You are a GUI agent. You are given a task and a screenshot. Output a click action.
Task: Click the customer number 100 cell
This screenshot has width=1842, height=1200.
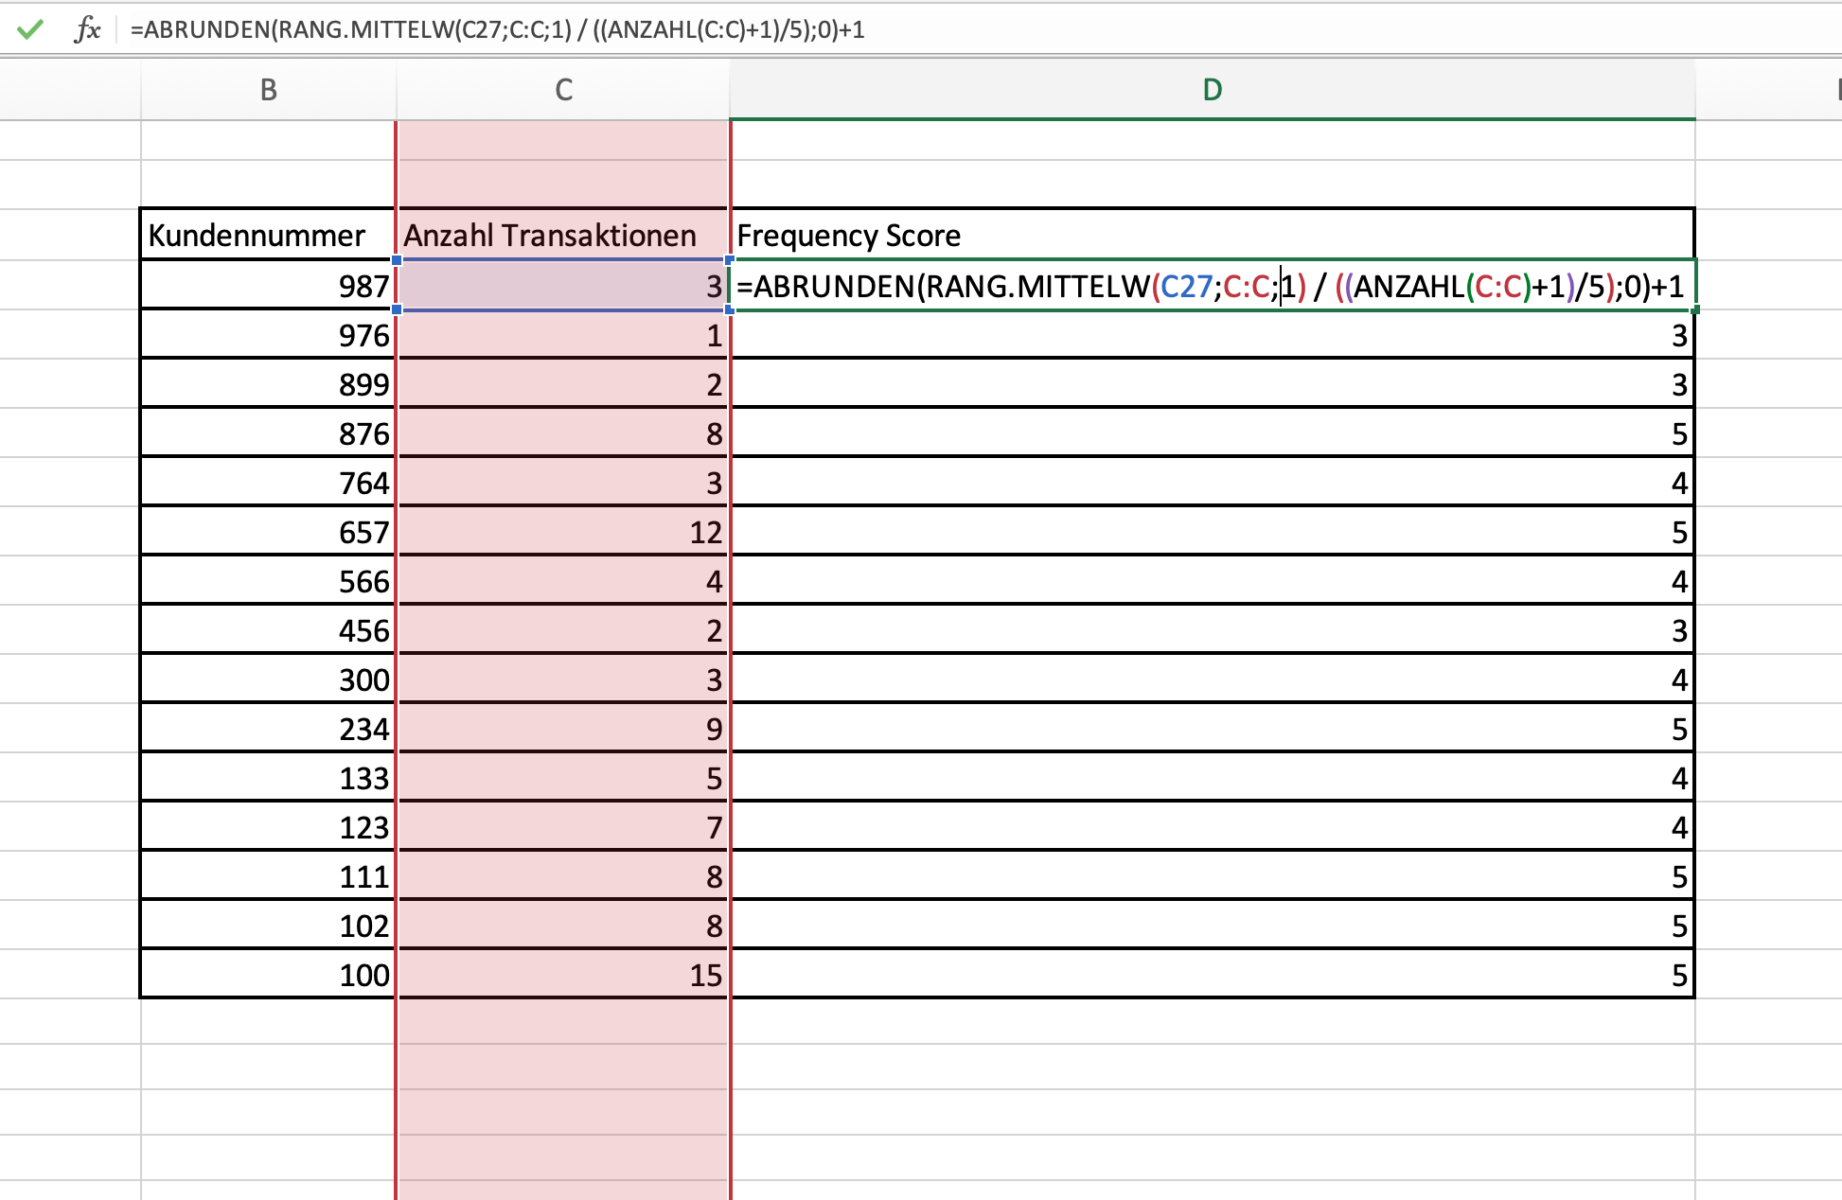click(268, 975)
